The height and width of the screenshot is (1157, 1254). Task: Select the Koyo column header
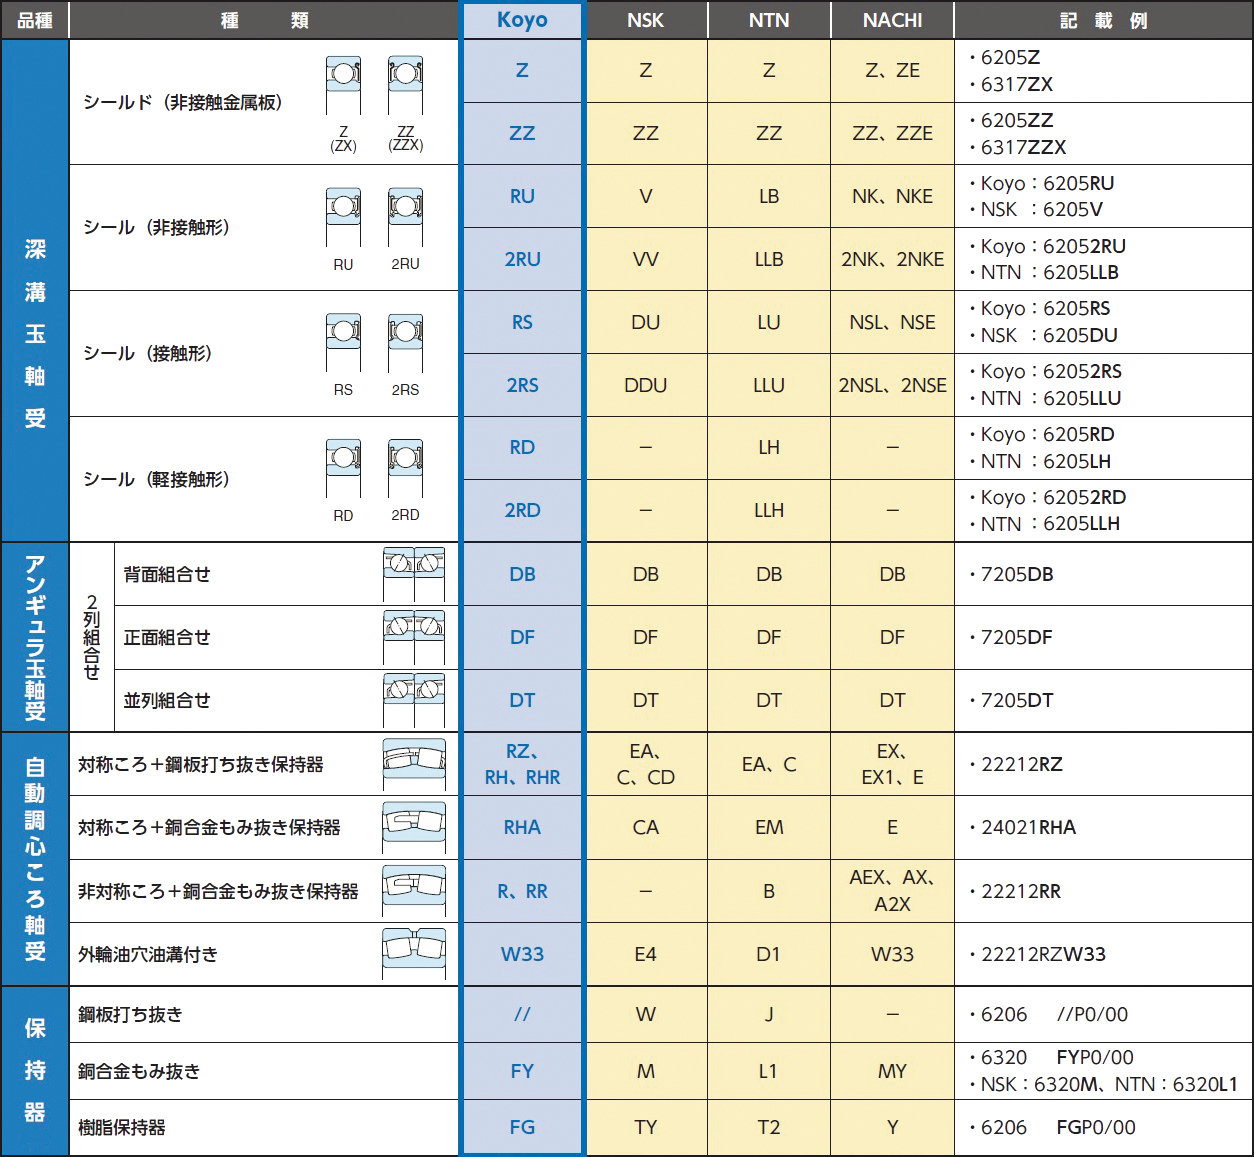coord(522,20)
